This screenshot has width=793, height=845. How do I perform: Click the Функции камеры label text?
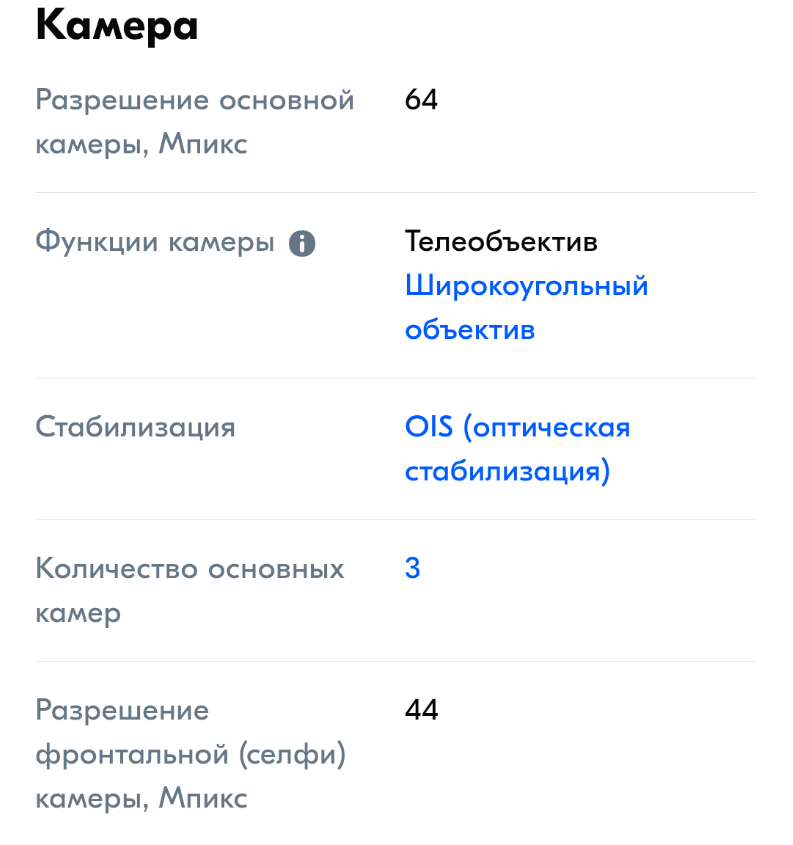click(155, 242)
